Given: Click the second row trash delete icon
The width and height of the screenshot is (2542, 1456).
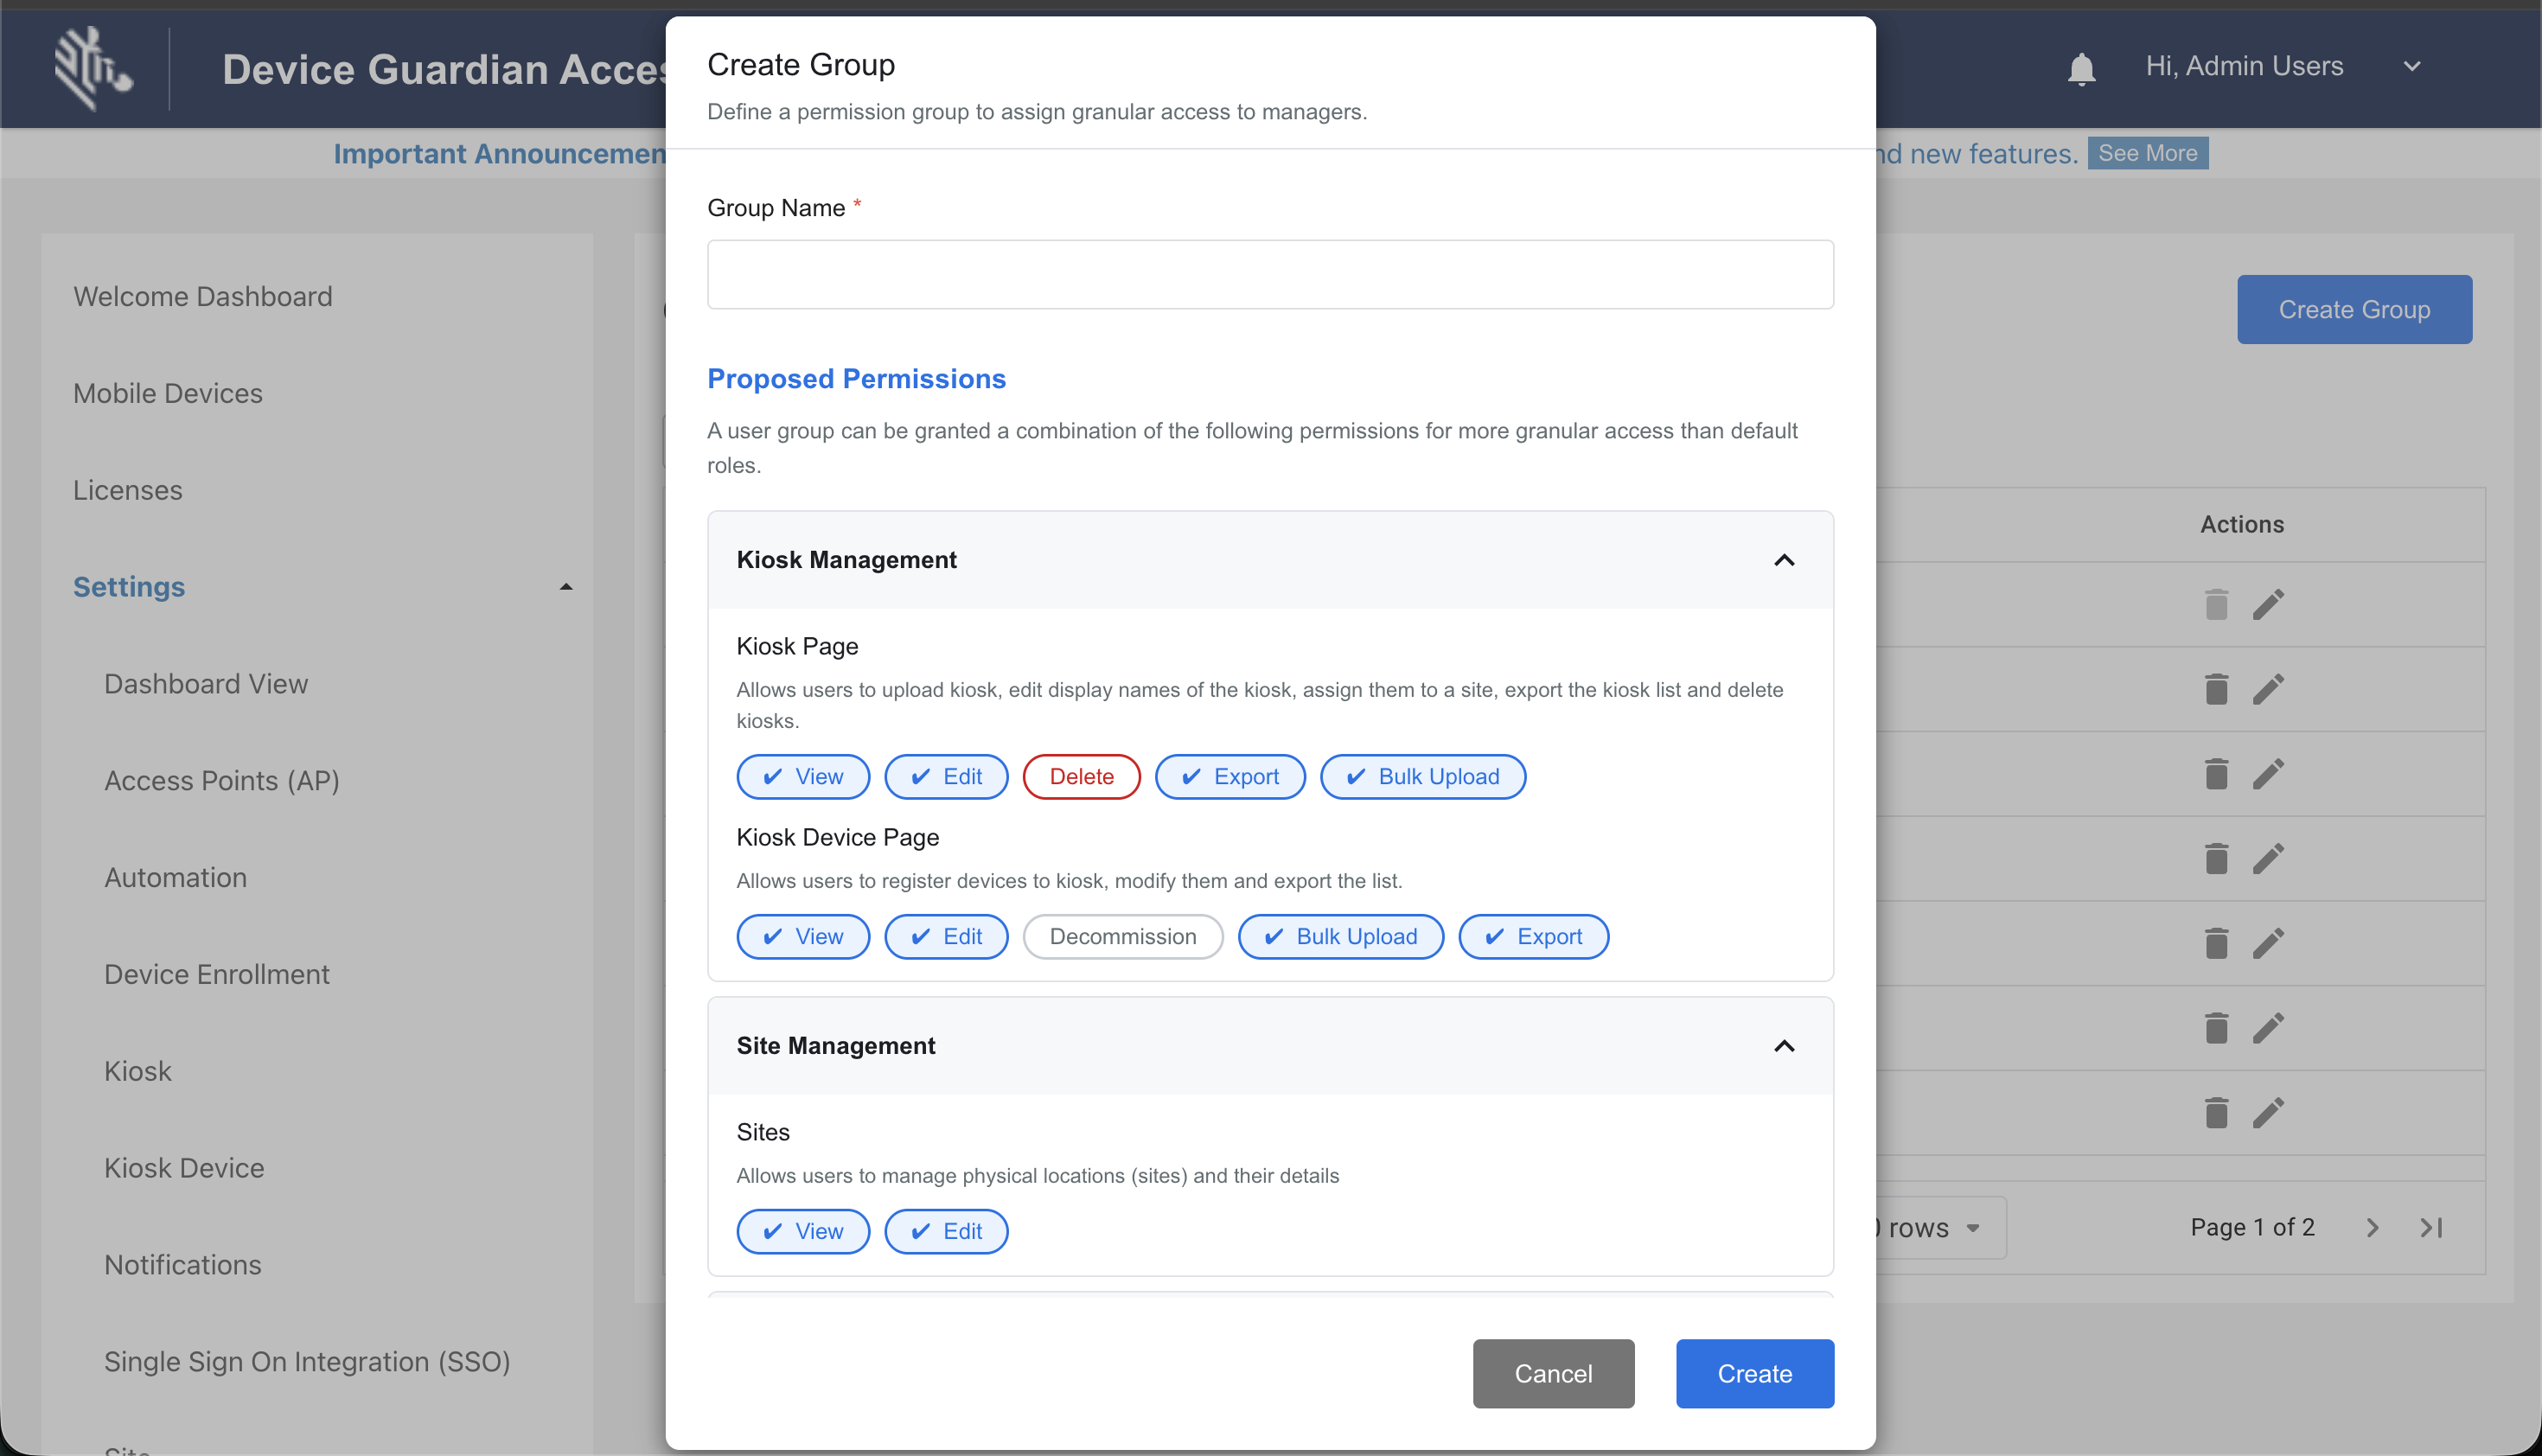Looking at the screenshot, I should (x=2216, y=689).
